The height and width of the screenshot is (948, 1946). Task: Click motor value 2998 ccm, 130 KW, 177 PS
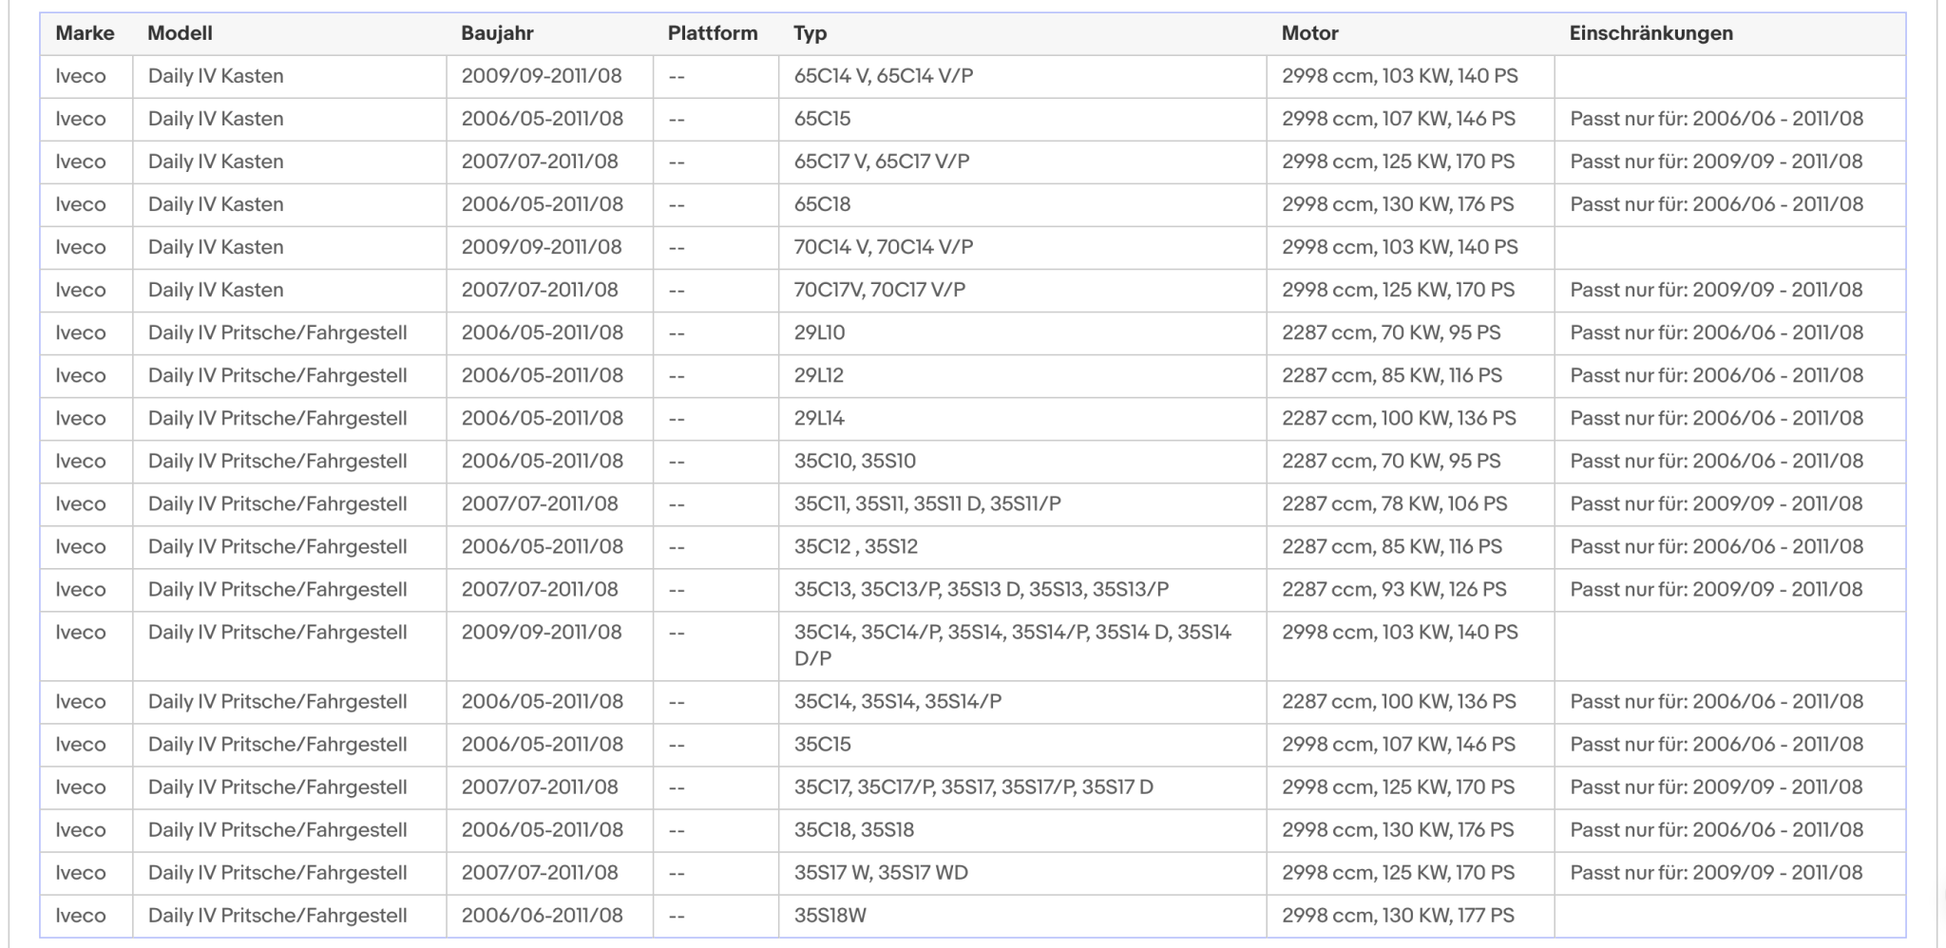click(1398, 916)
